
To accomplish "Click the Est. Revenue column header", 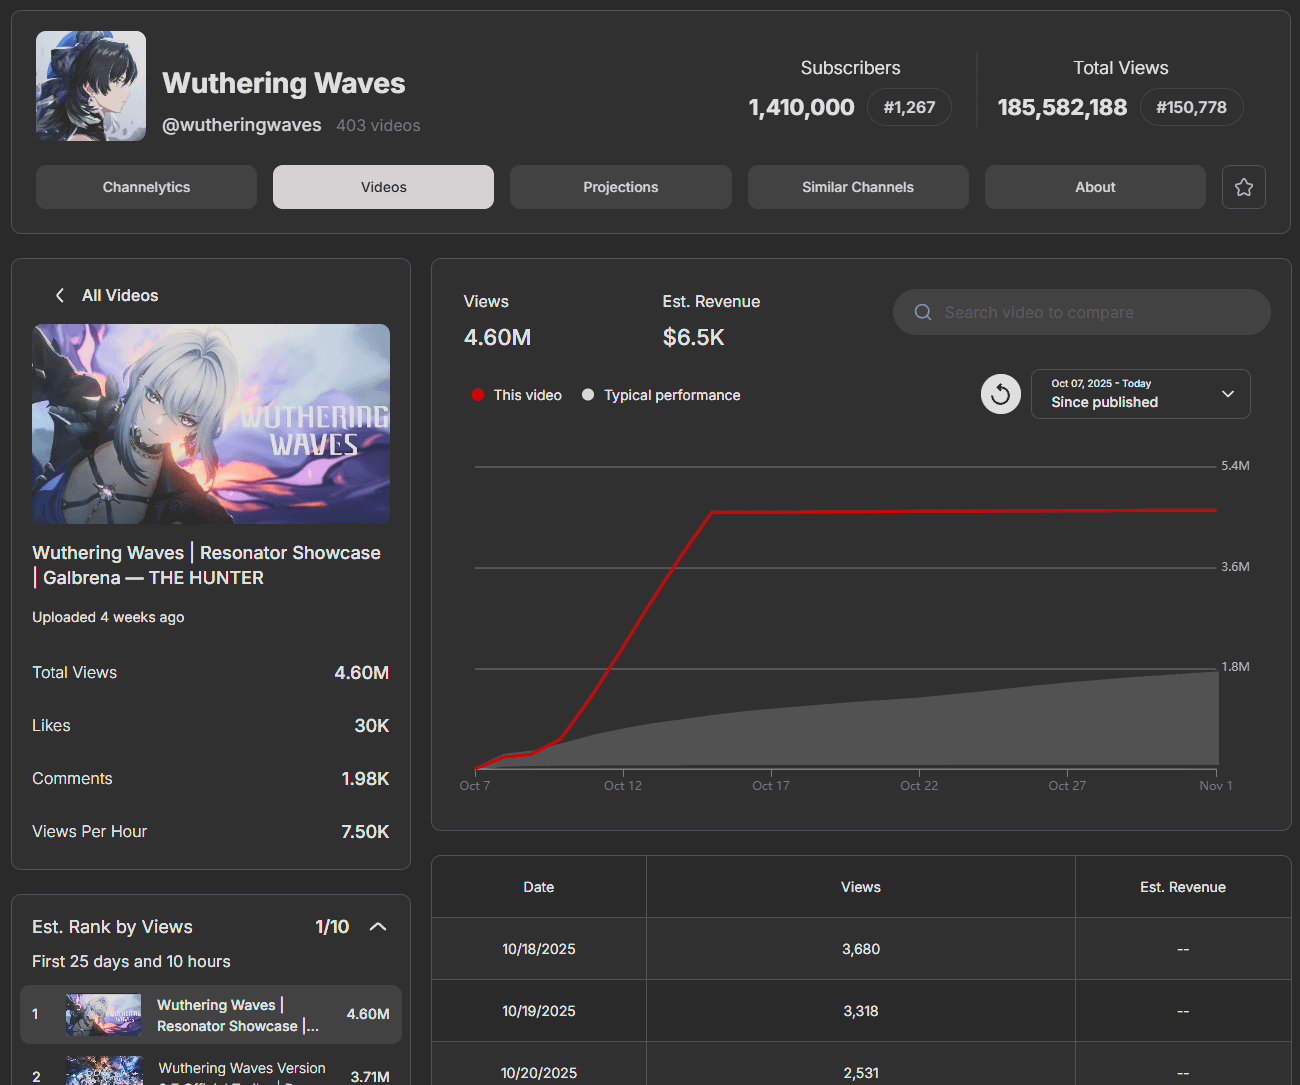I will [1183, 887].
